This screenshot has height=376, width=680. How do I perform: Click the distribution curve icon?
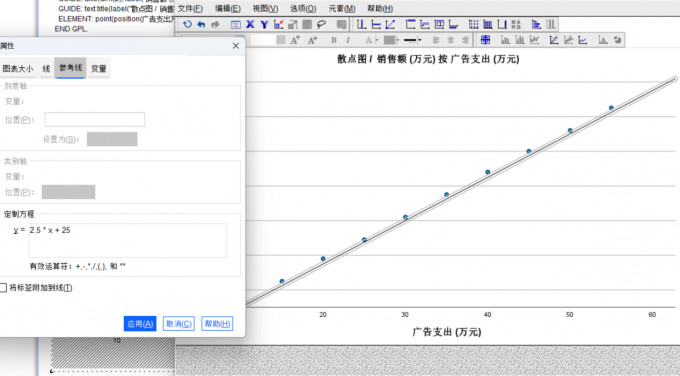(x=603, y=40)
